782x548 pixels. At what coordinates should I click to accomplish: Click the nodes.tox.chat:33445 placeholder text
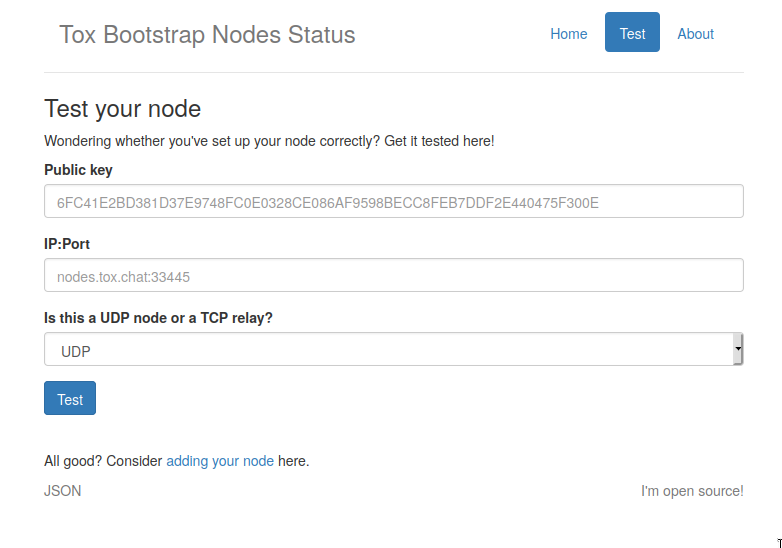[x=123, y=277]
